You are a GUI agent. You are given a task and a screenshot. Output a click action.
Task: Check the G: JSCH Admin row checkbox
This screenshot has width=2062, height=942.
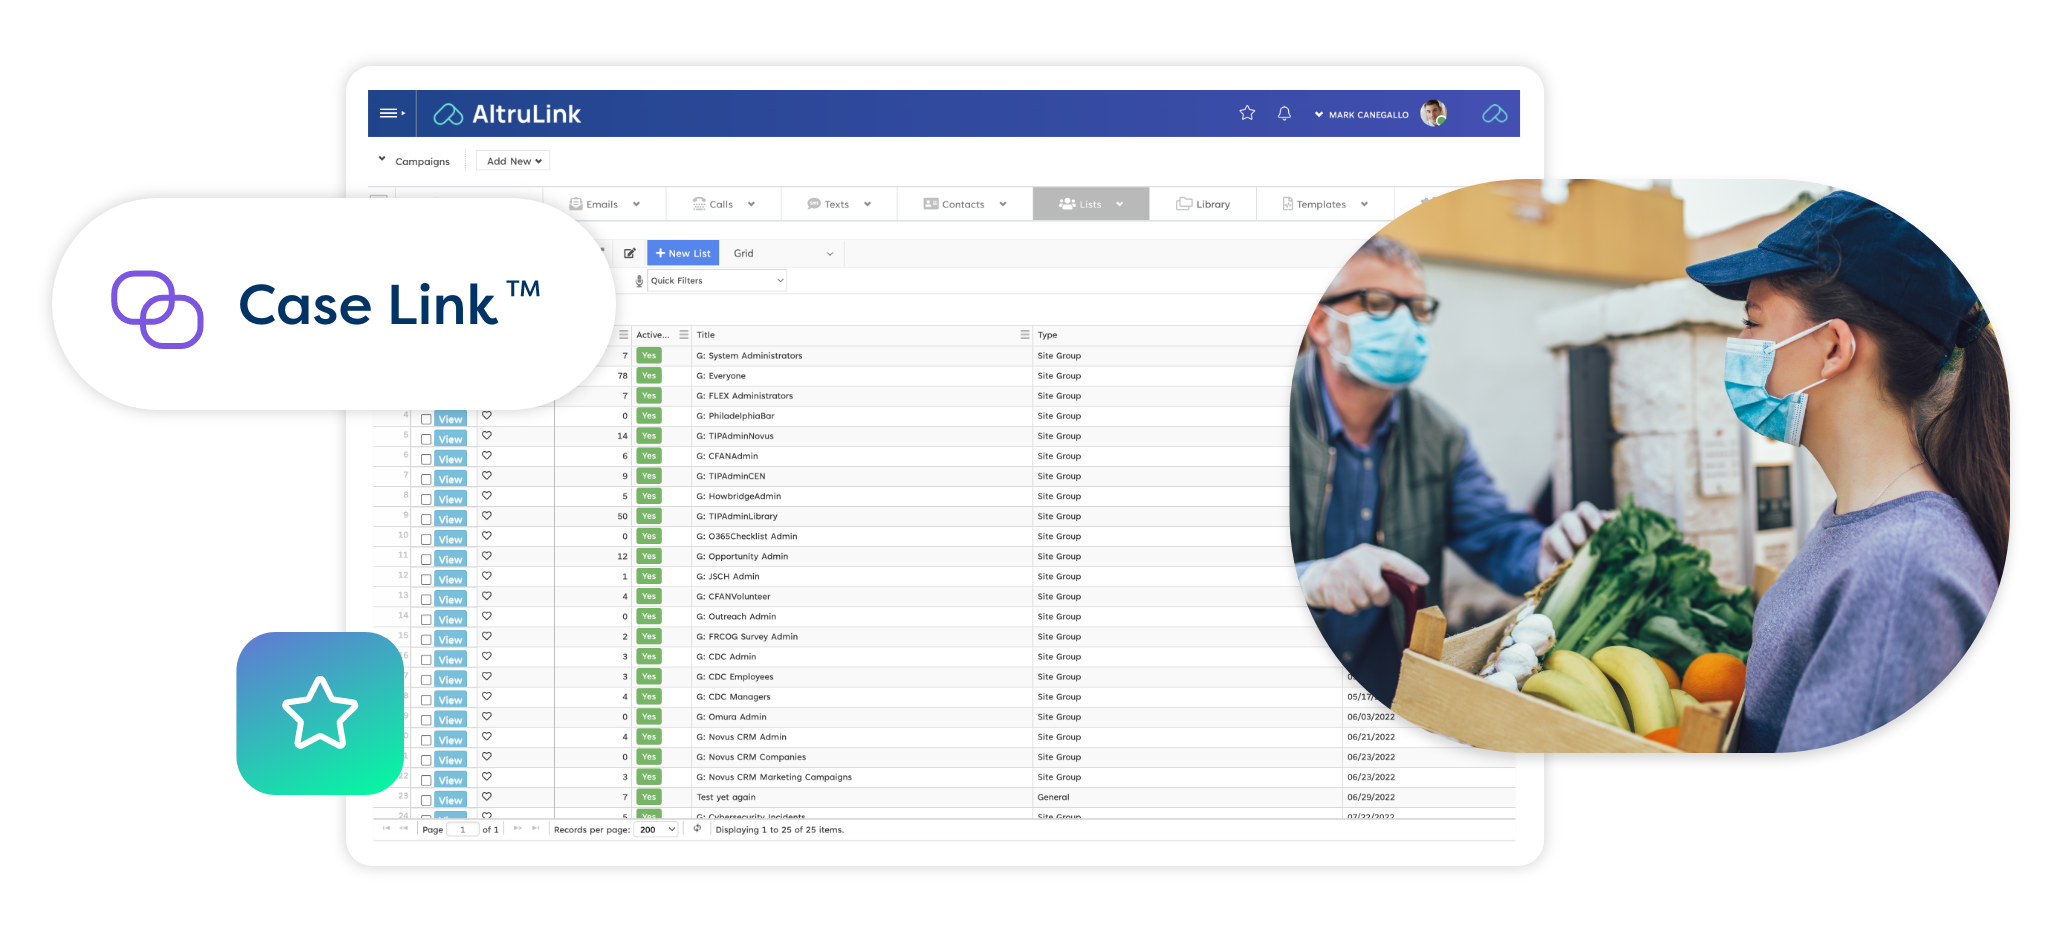(426, 580)
